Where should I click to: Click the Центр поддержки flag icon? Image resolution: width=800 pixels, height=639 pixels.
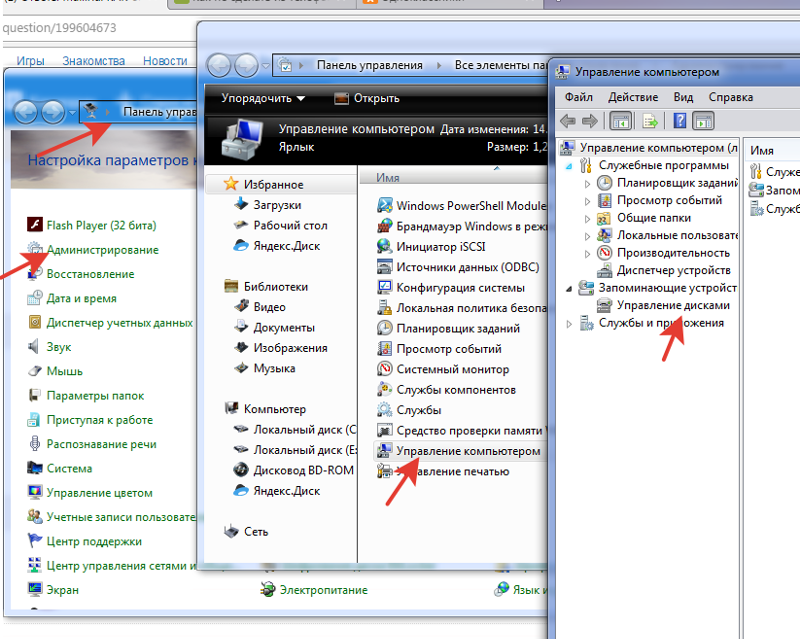[35, 540]
